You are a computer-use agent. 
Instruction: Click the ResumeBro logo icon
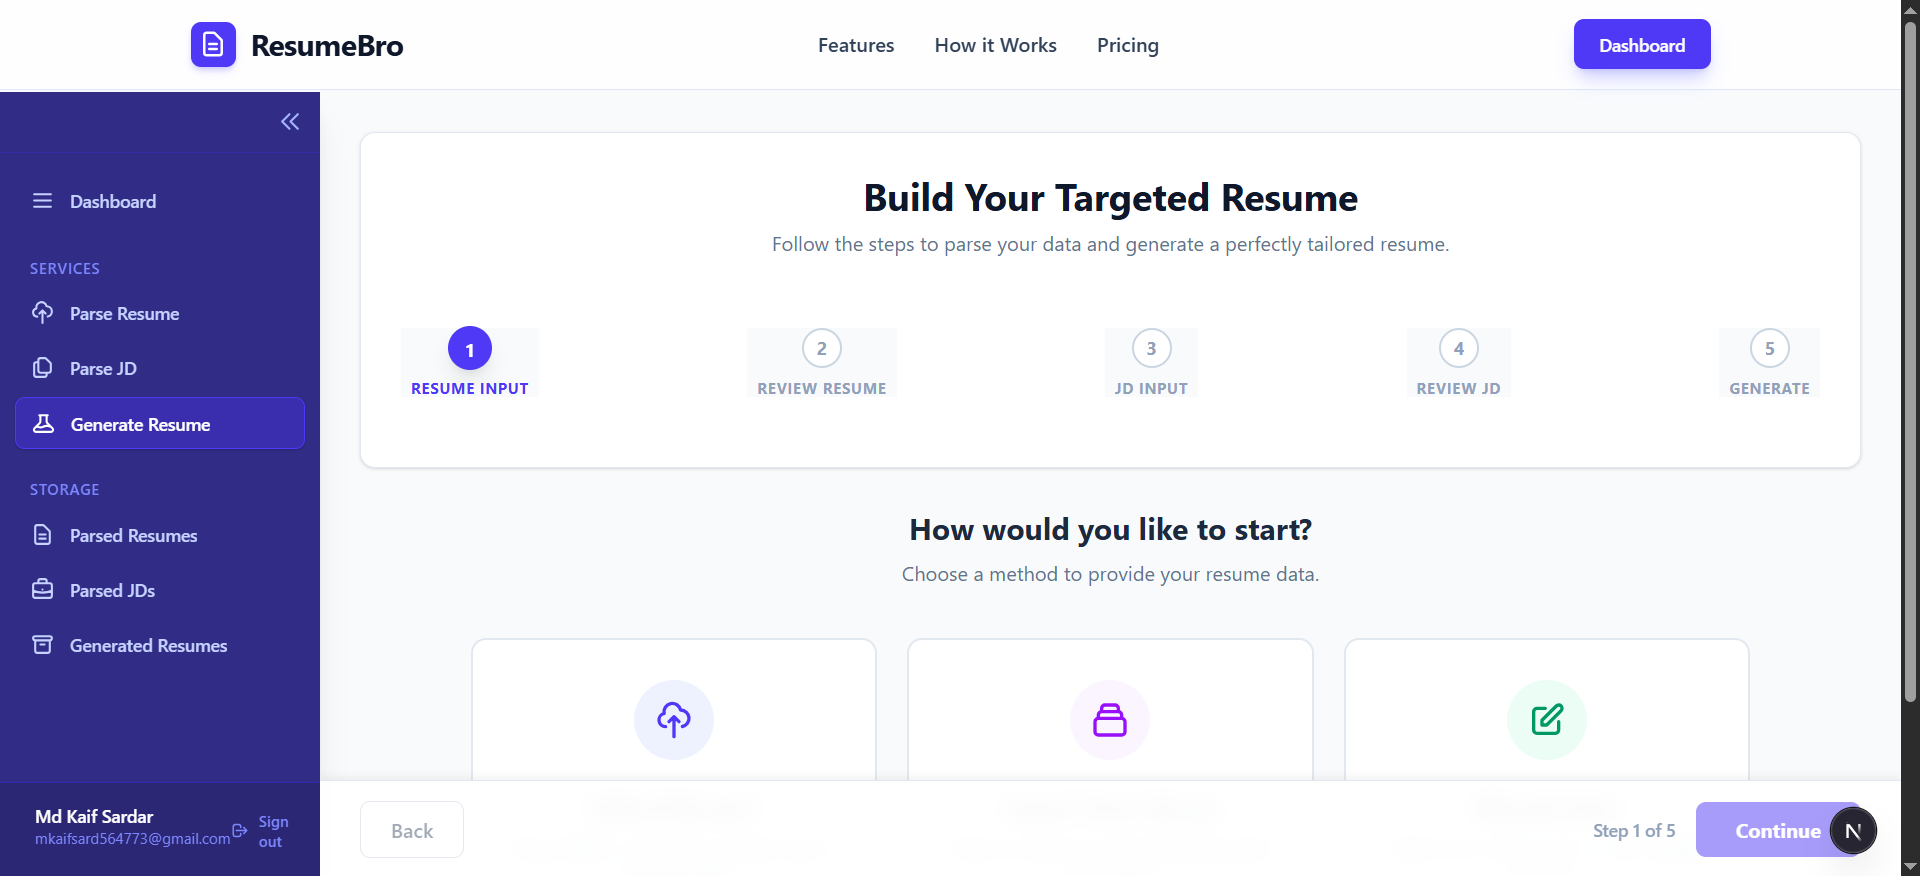coord(213,44)
